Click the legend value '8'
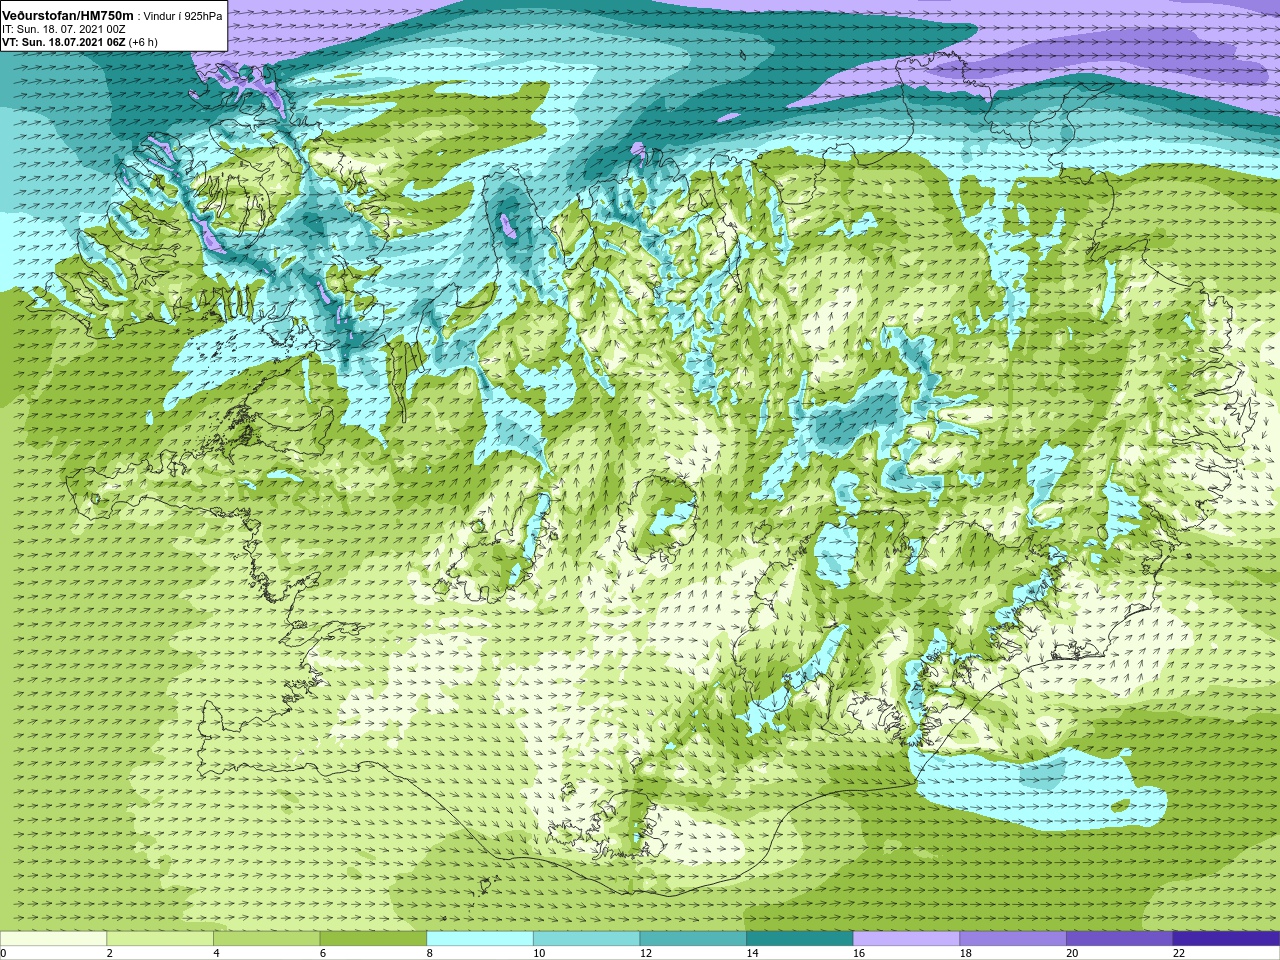 point(430,953)
